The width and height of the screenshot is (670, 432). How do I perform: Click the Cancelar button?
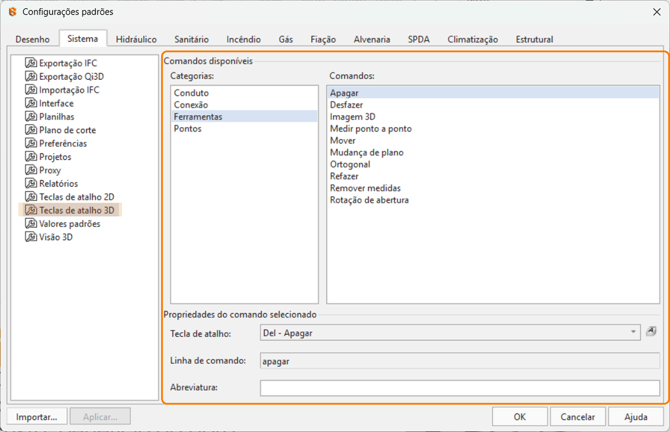coord(578,417)
